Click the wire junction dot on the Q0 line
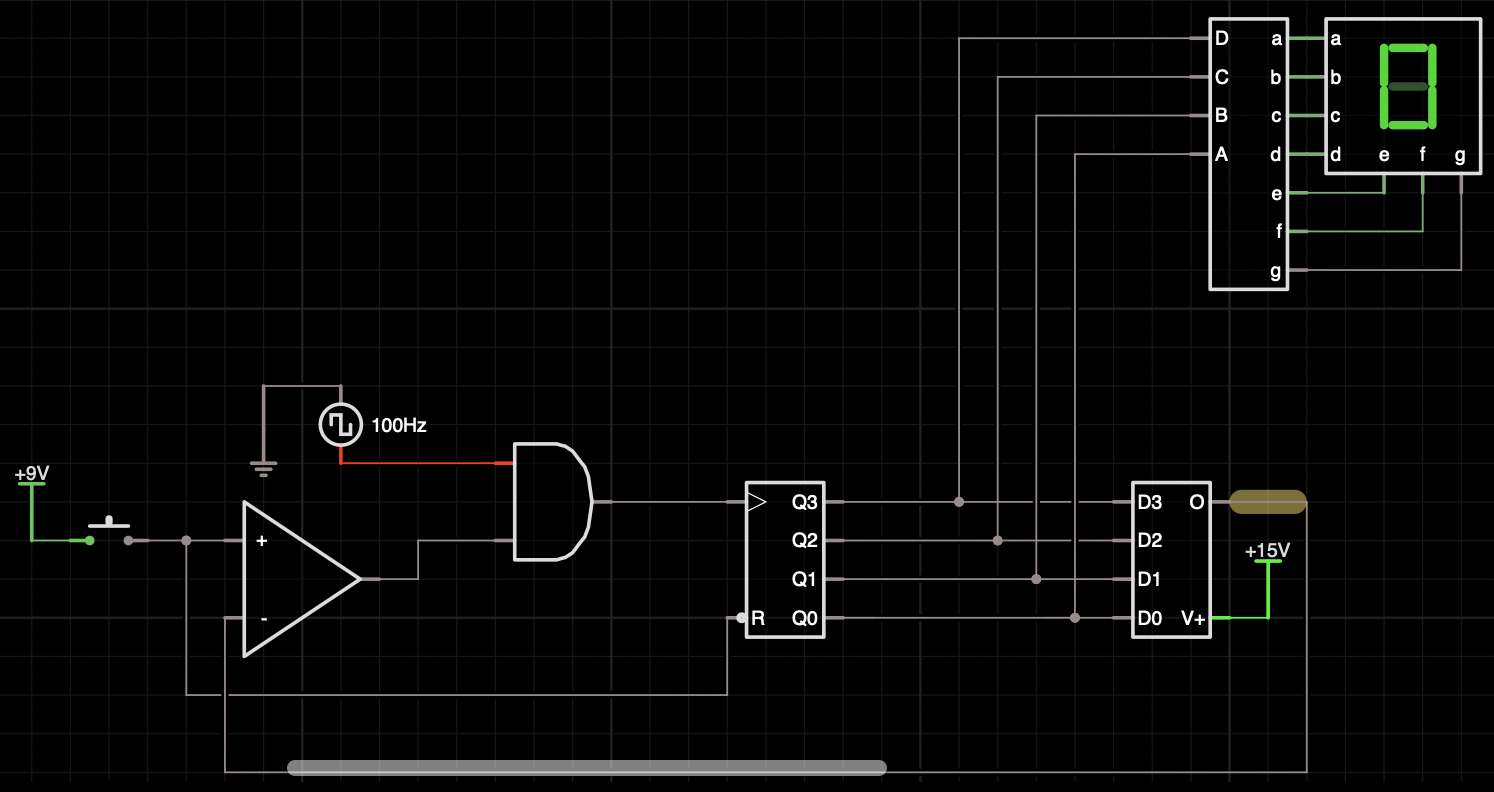 click(1074, 618)
